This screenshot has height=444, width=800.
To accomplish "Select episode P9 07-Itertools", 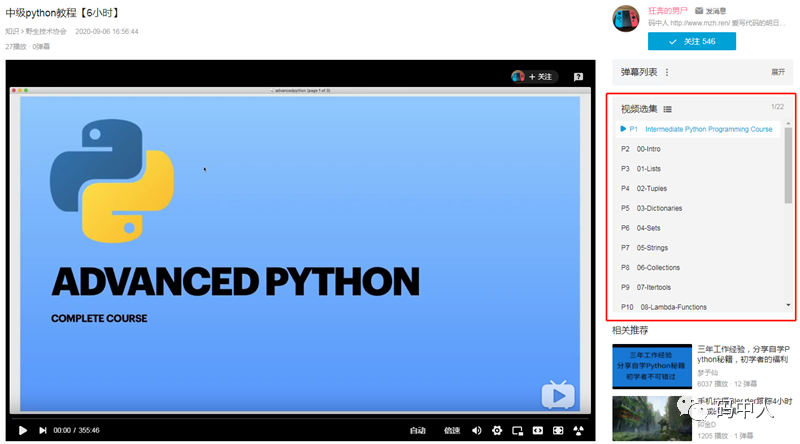I will pos(697,287).
